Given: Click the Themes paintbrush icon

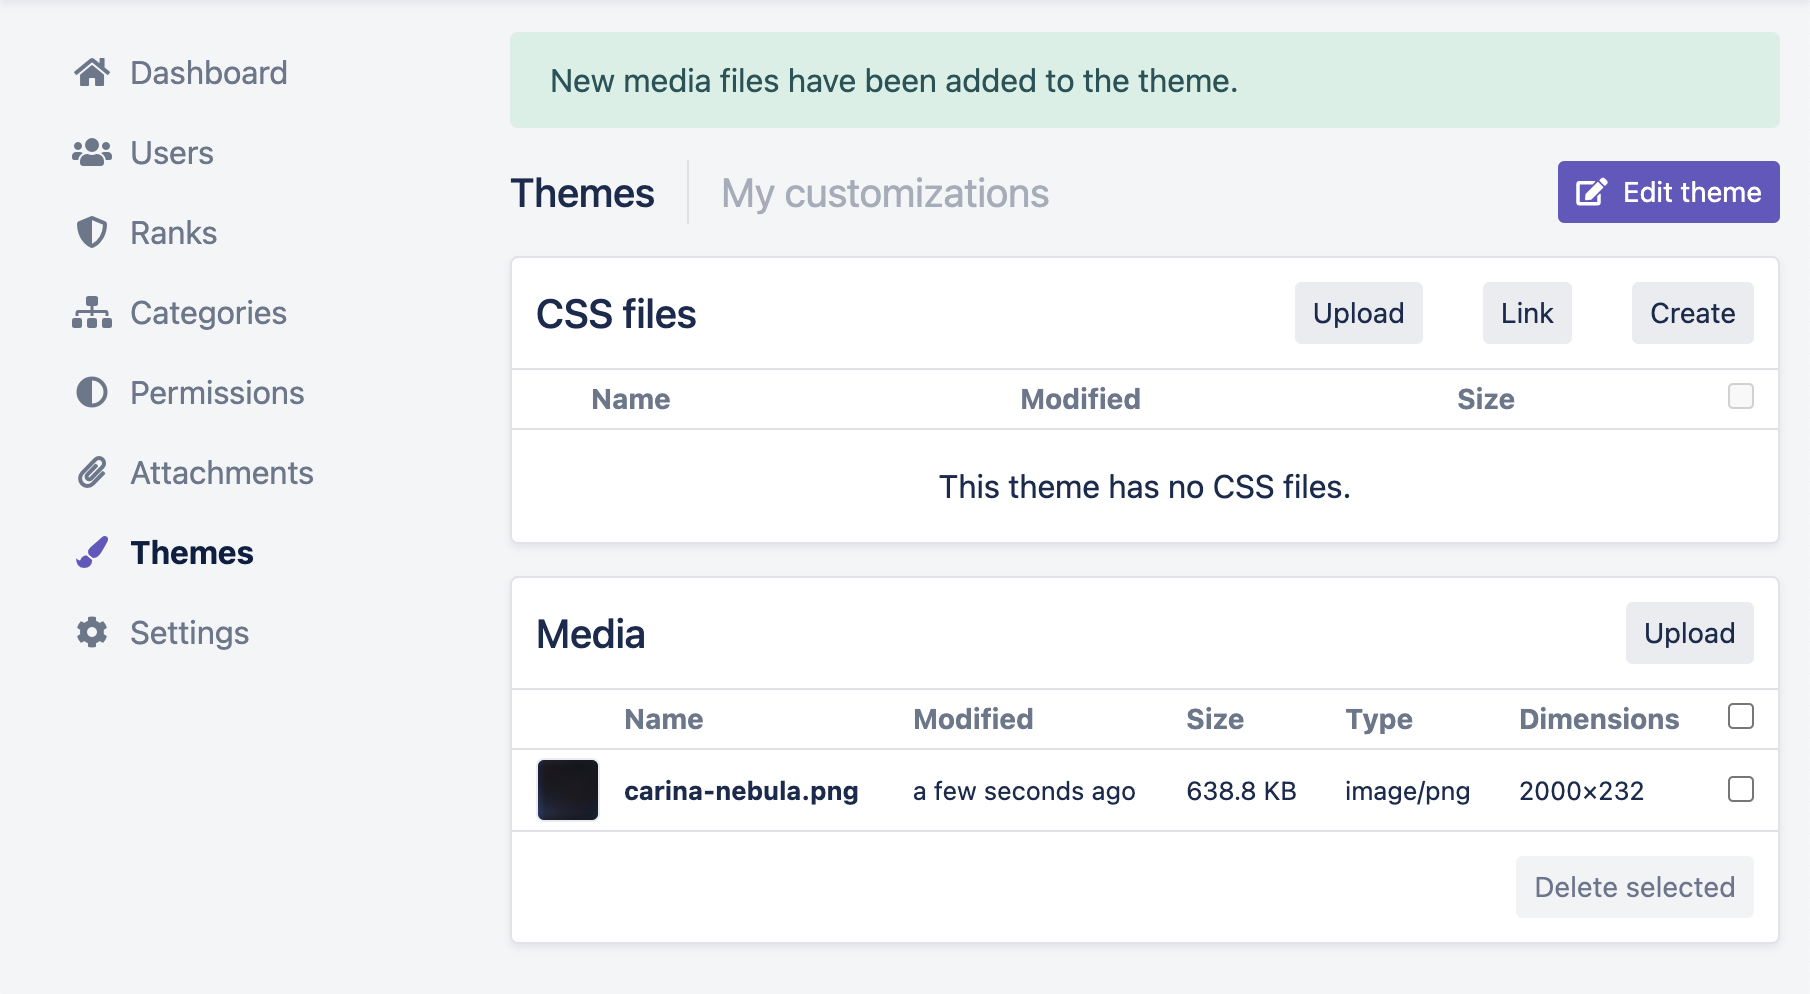Looking at the screenshot, I should [92, 553].
